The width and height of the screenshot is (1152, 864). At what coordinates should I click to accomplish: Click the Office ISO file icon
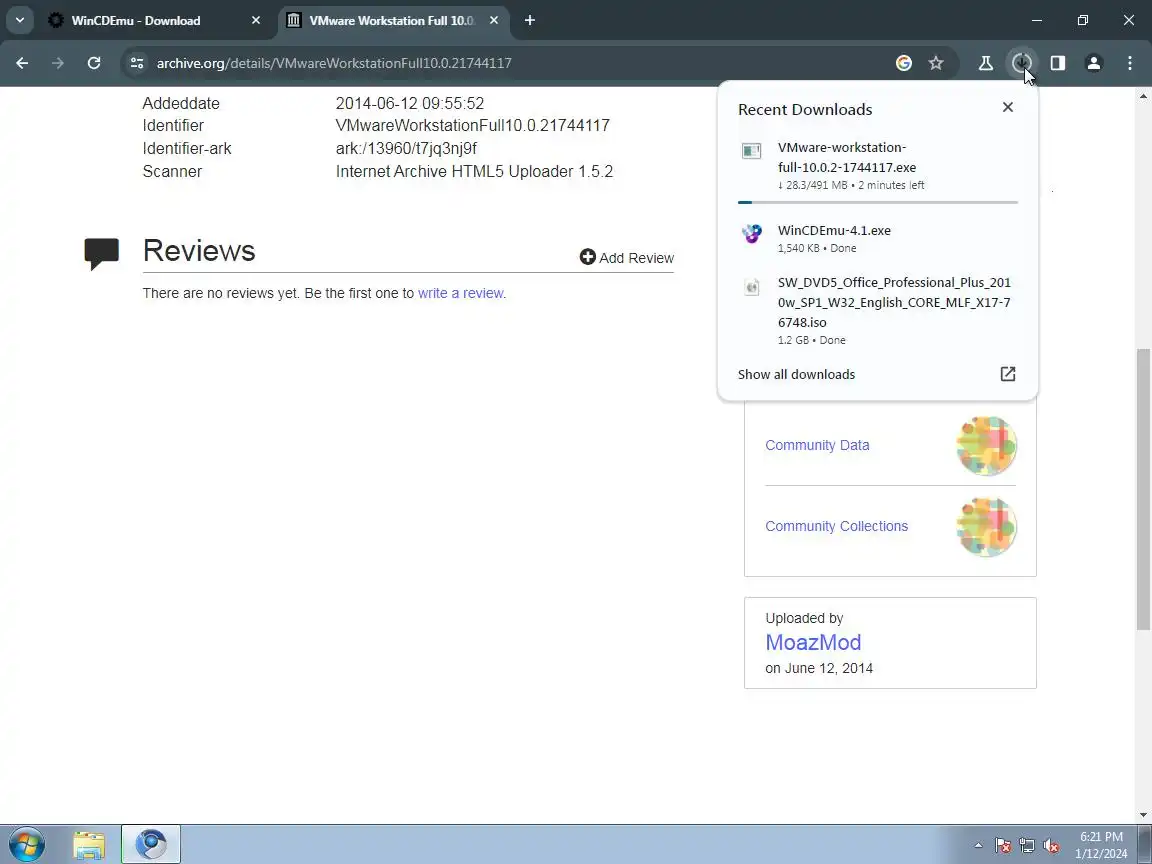(752, 287)
